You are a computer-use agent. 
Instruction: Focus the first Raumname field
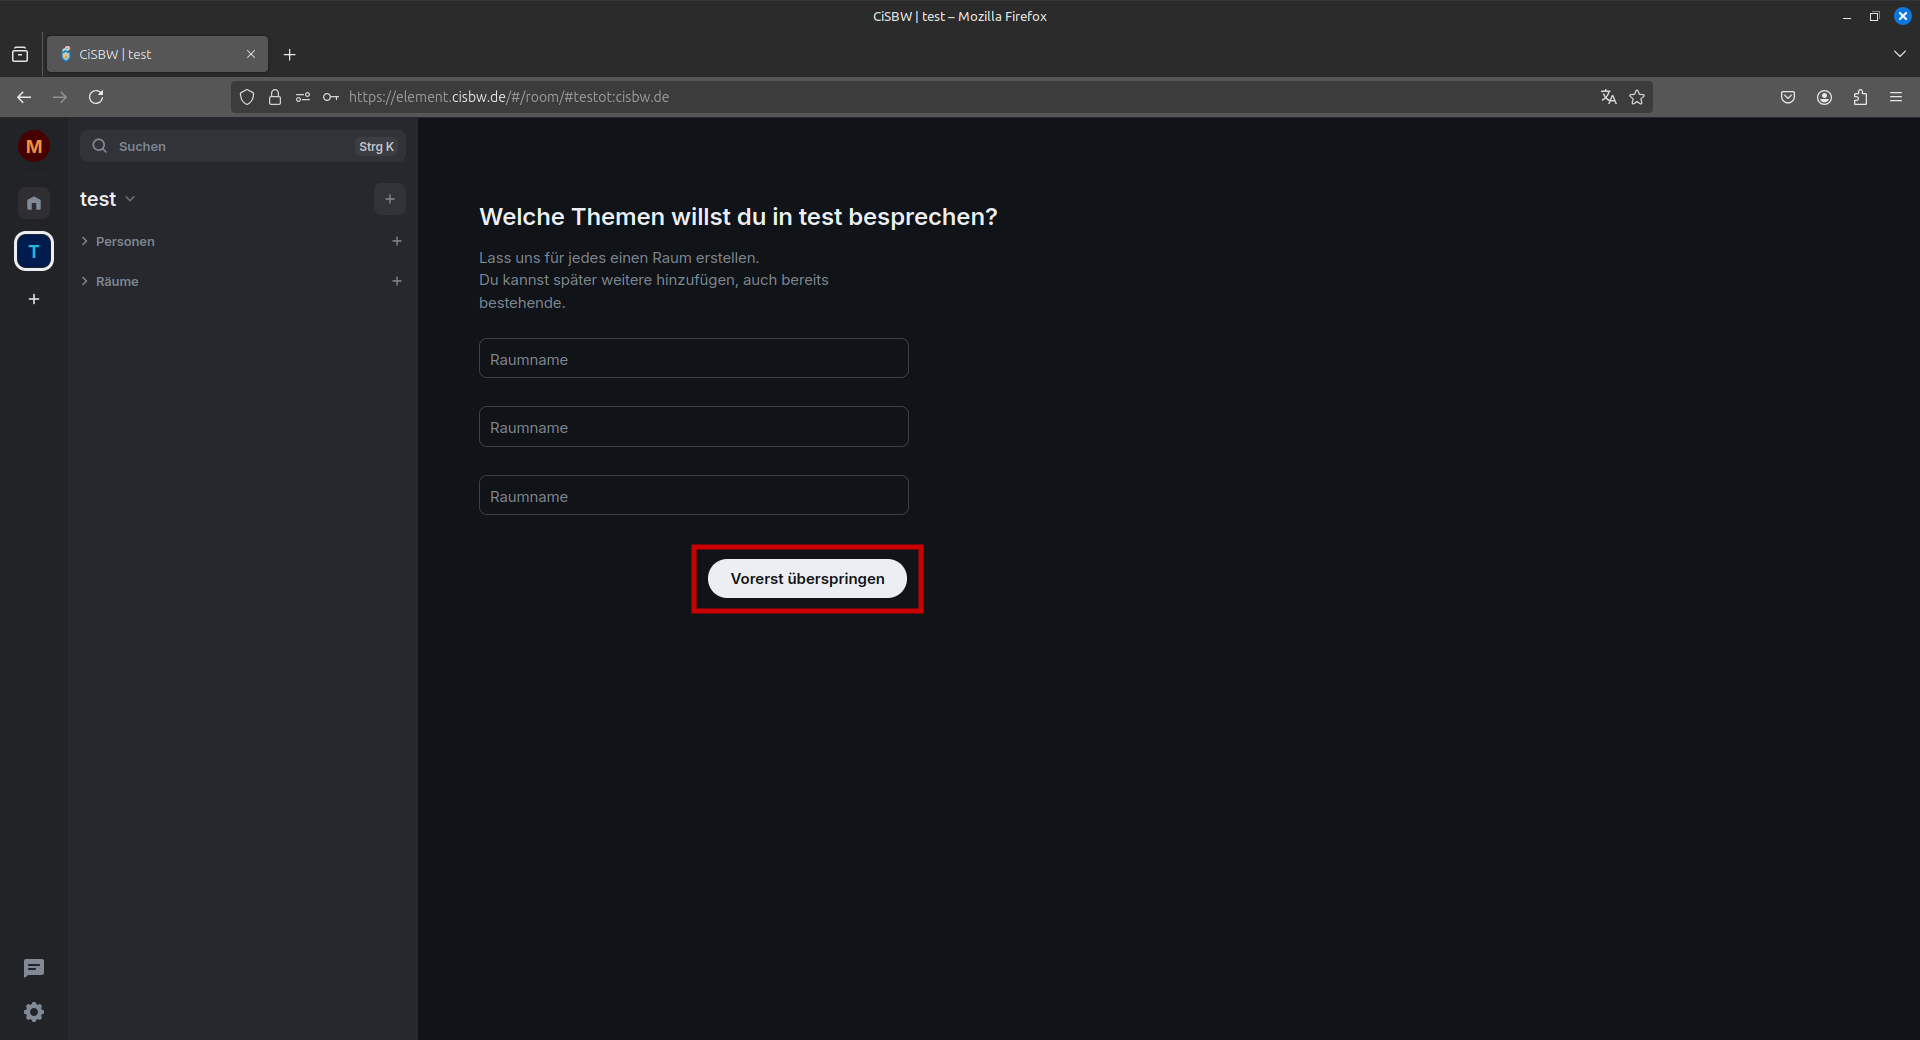(x=693, y=359)
